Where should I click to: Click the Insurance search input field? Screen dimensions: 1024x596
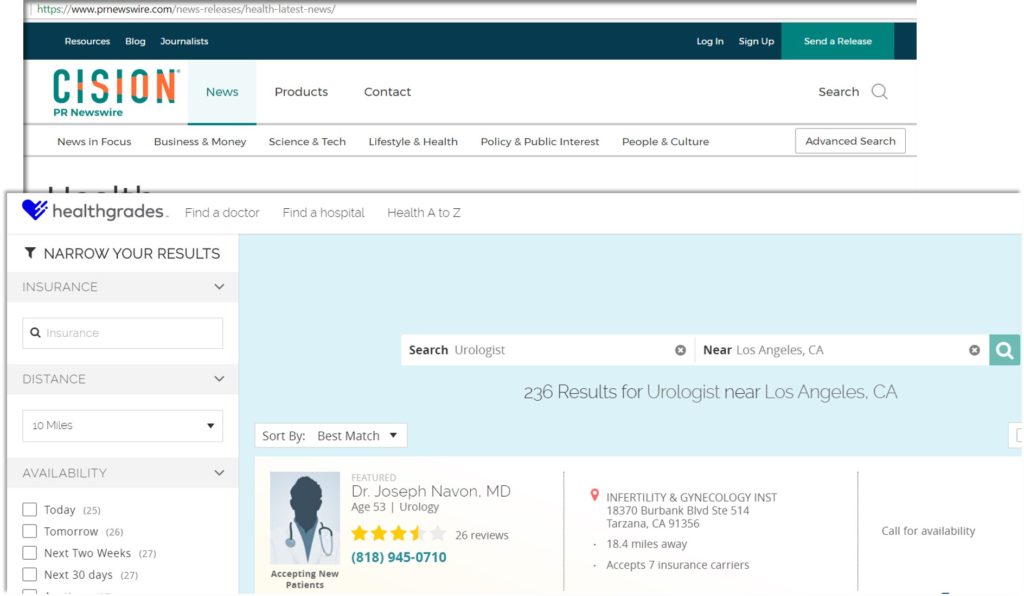[123, 333]
